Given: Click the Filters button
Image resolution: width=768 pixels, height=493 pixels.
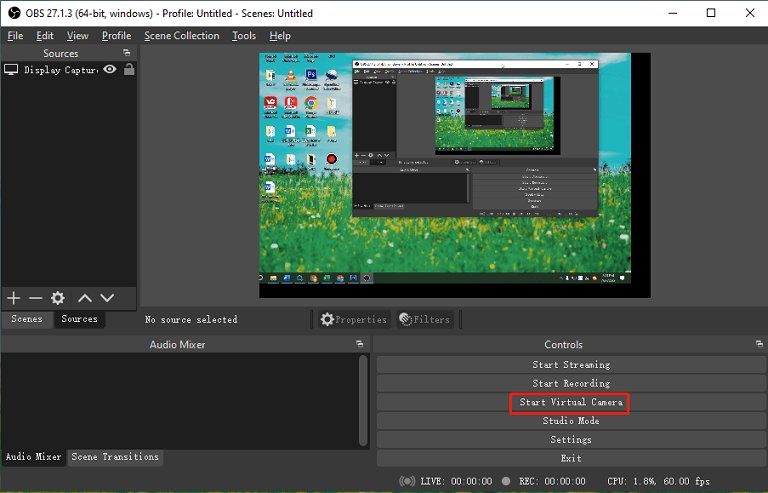Looking at the screenshot, I should click(x=425, y=319).
